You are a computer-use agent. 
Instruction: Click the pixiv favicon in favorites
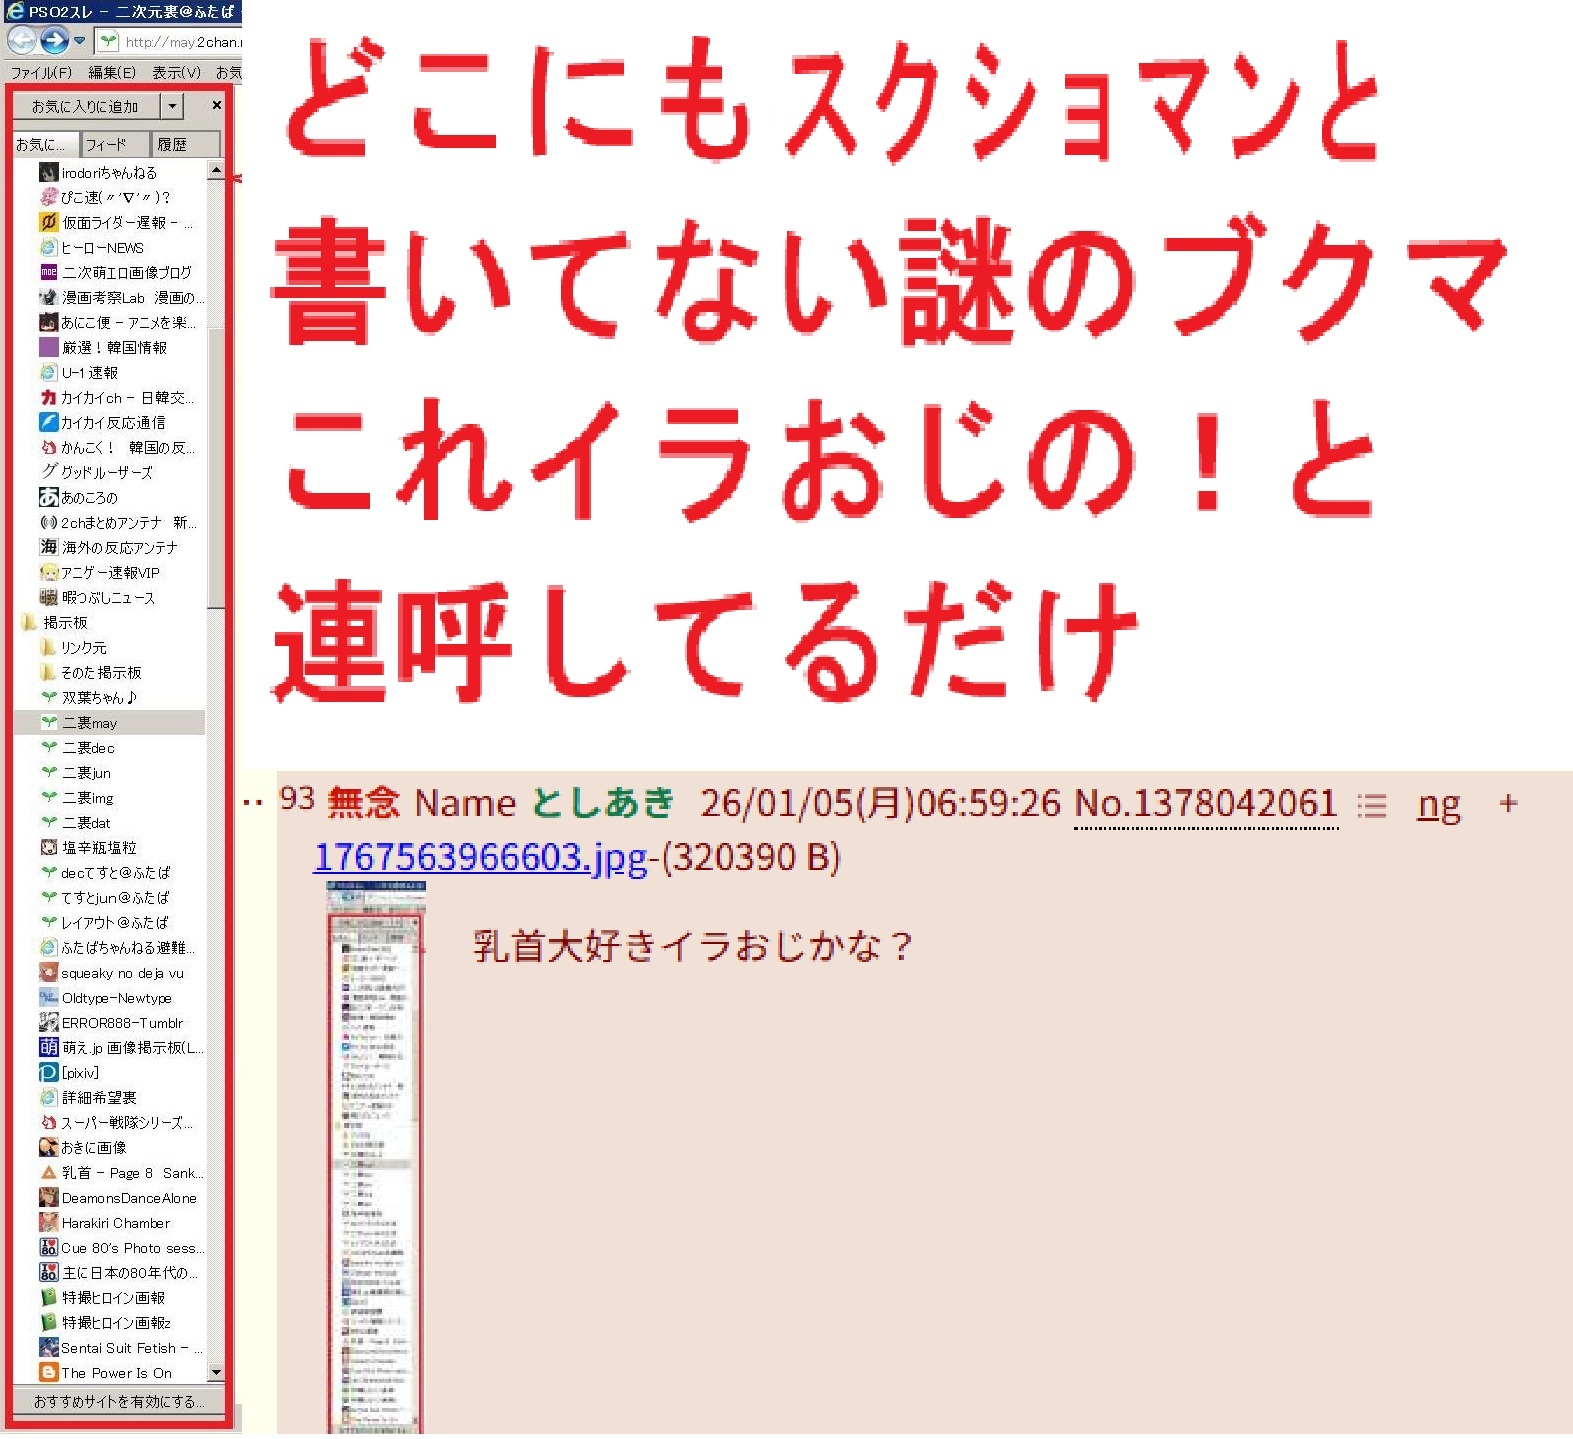[48, 1073]
